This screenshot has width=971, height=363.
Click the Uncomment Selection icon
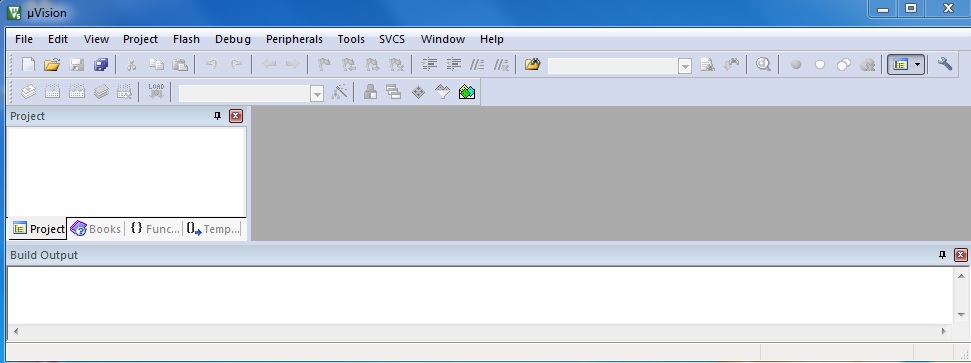coord(501,64)
